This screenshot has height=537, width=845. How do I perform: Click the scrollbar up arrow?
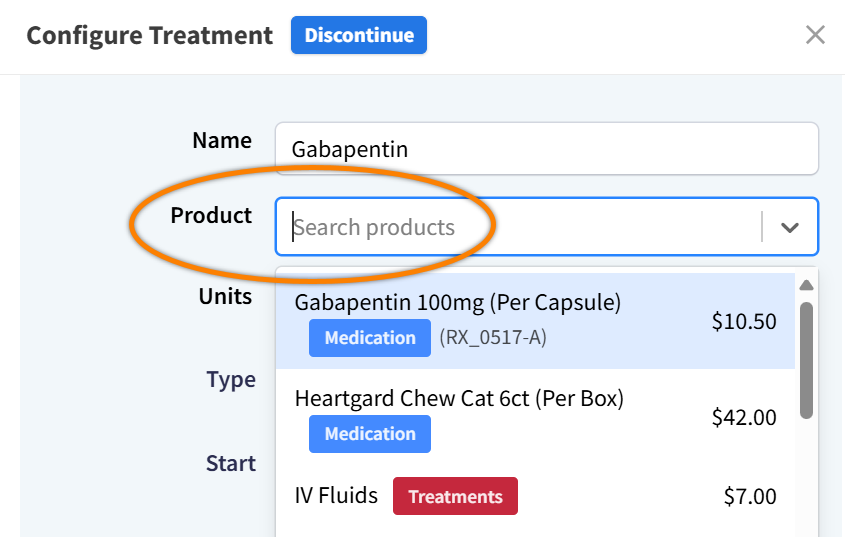point(806,286)
